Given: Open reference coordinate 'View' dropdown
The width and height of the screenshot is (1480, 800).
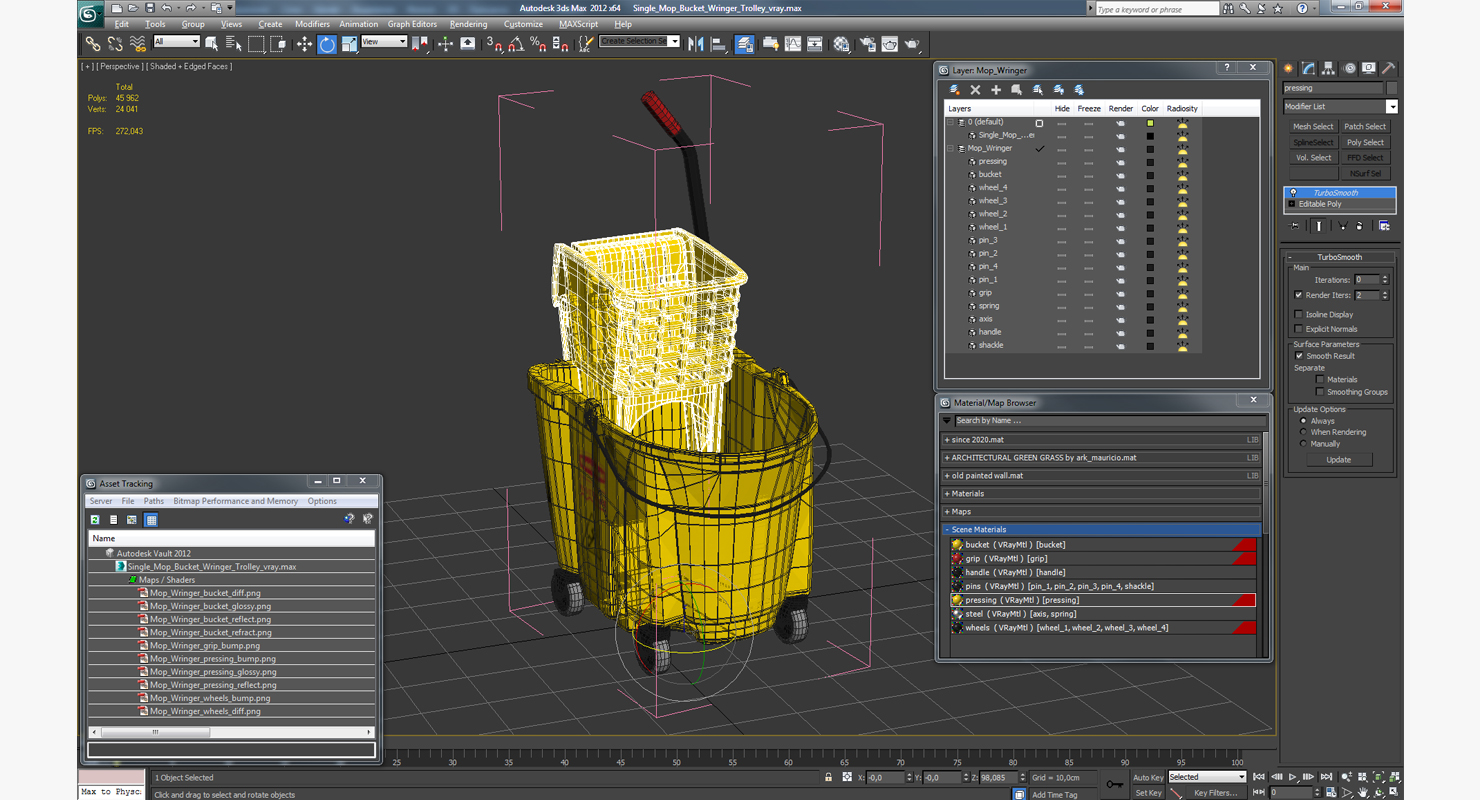Looking at the screenshot, I should coord(384,42).
